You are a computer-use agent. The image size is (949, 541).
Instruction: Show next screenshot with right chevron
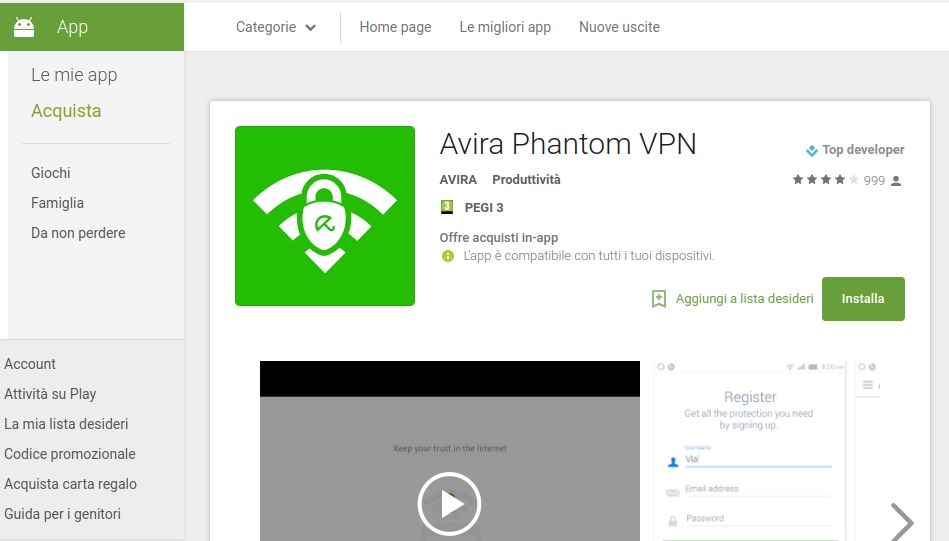pos(902,522)
